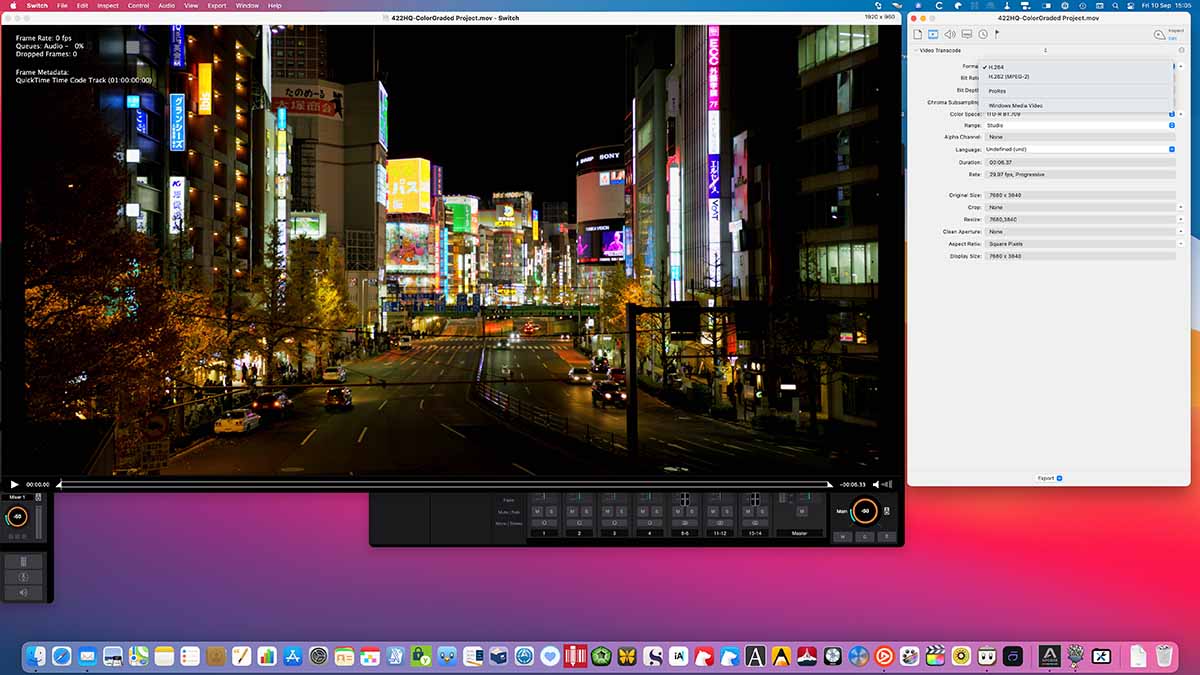Open the Language dropdown set to Undefined

click(x=1080, y=149)
